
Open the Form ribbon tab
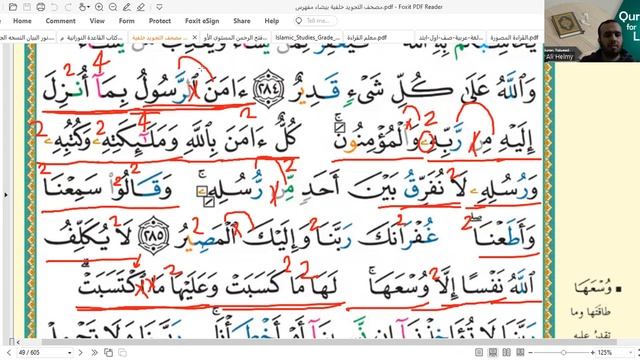[x=127, y=21]
